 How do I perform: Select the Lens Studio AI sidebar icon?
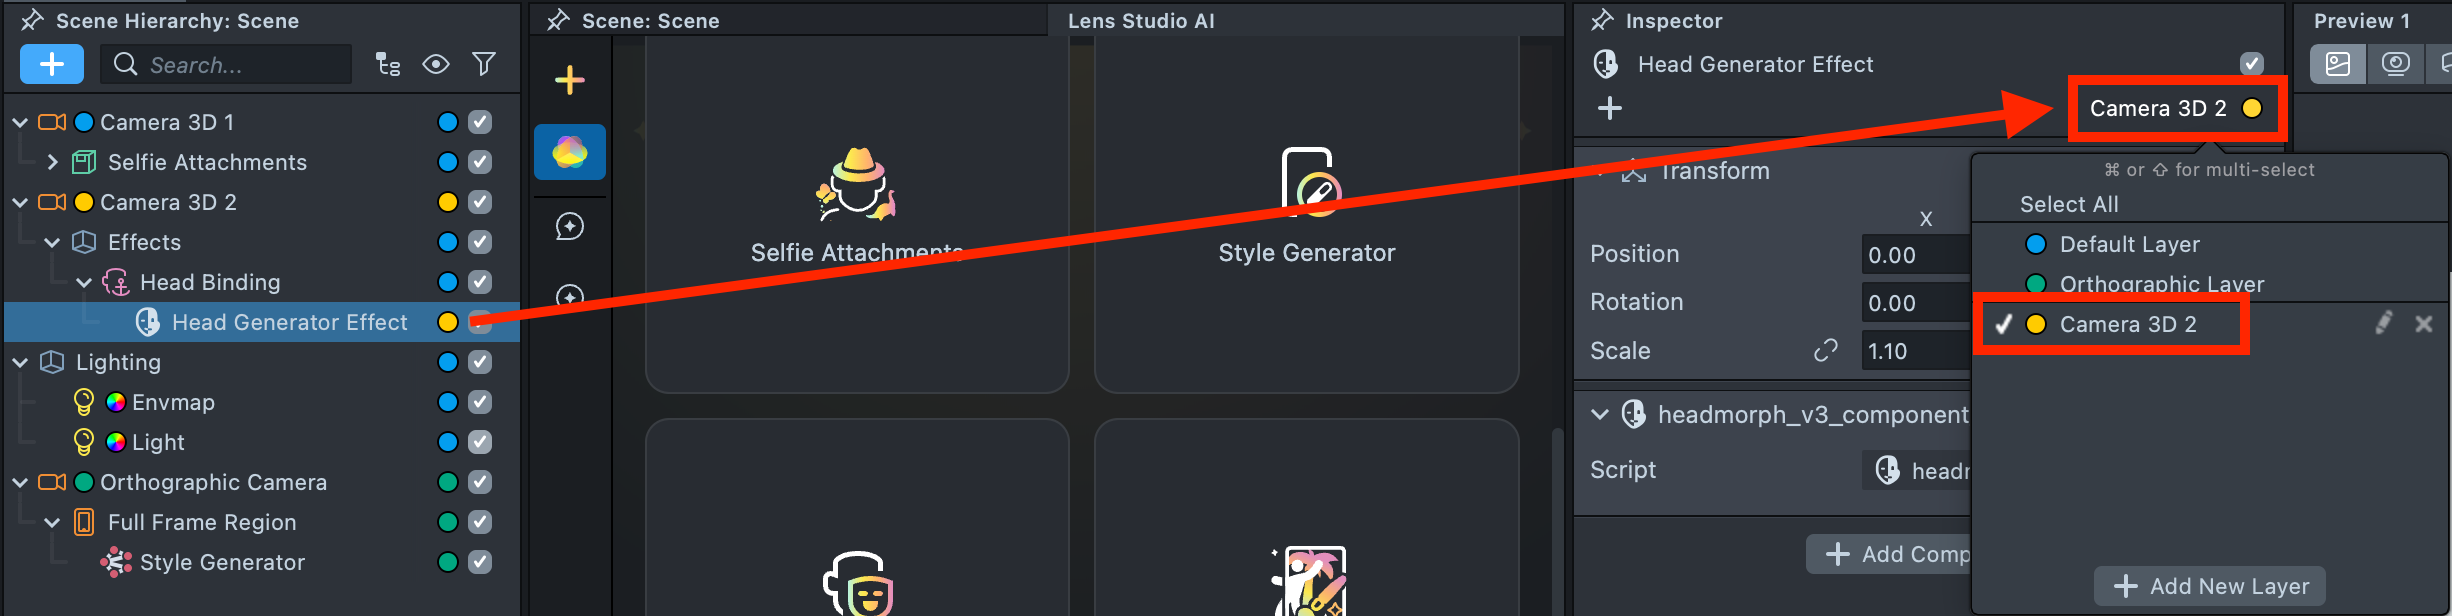click(570, 152)
